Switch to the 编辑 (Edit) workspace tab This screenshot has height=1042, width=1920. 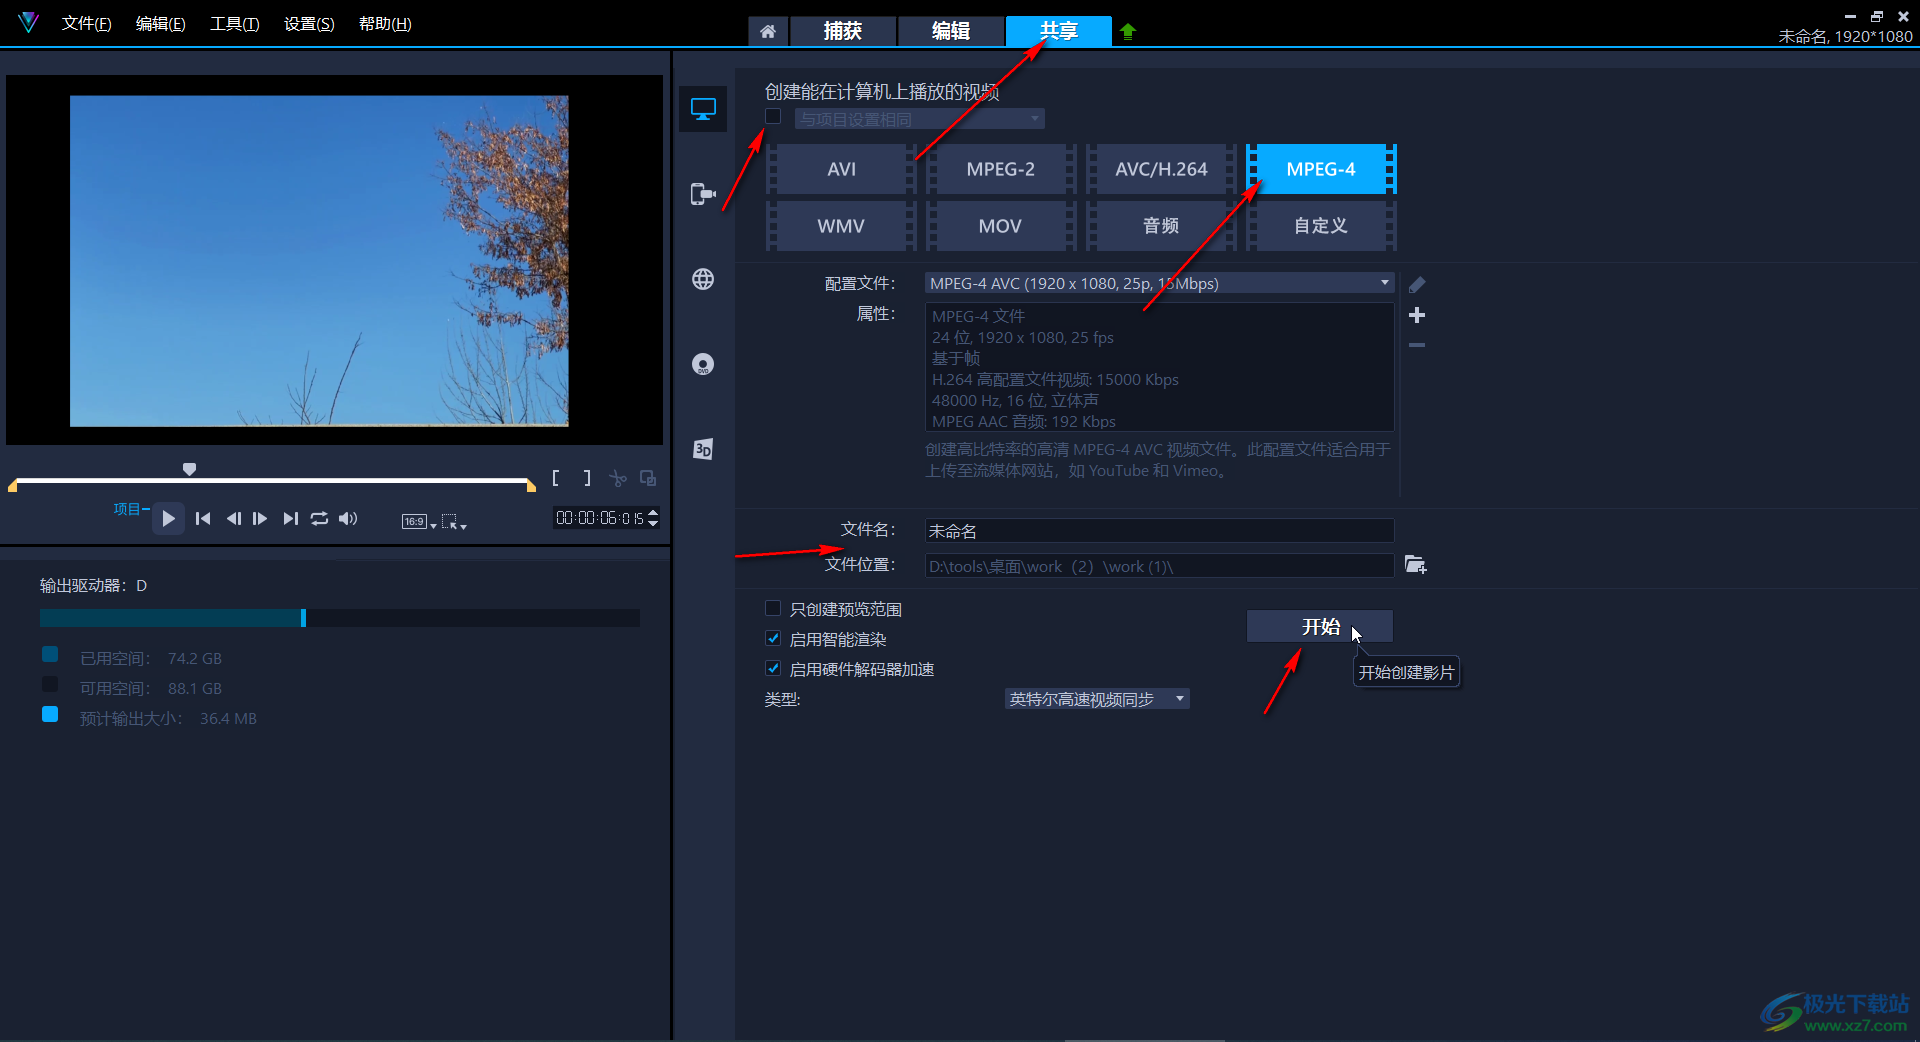[x=951, y=31]
